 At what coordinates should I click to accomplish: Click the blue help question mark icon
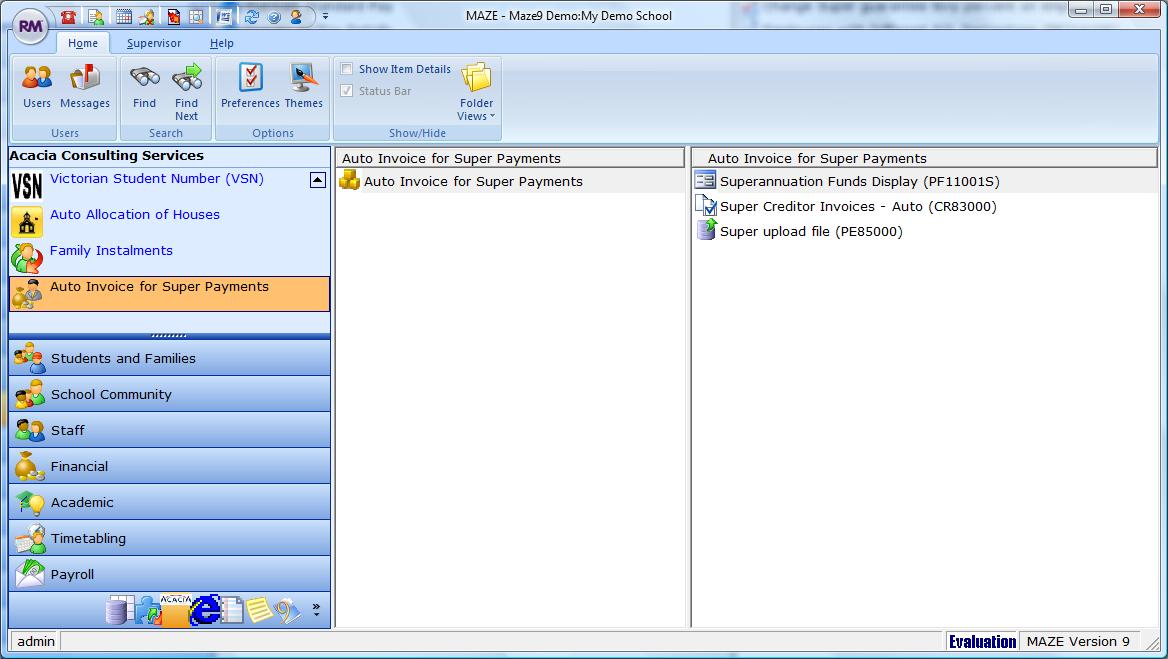click(274, 16)
